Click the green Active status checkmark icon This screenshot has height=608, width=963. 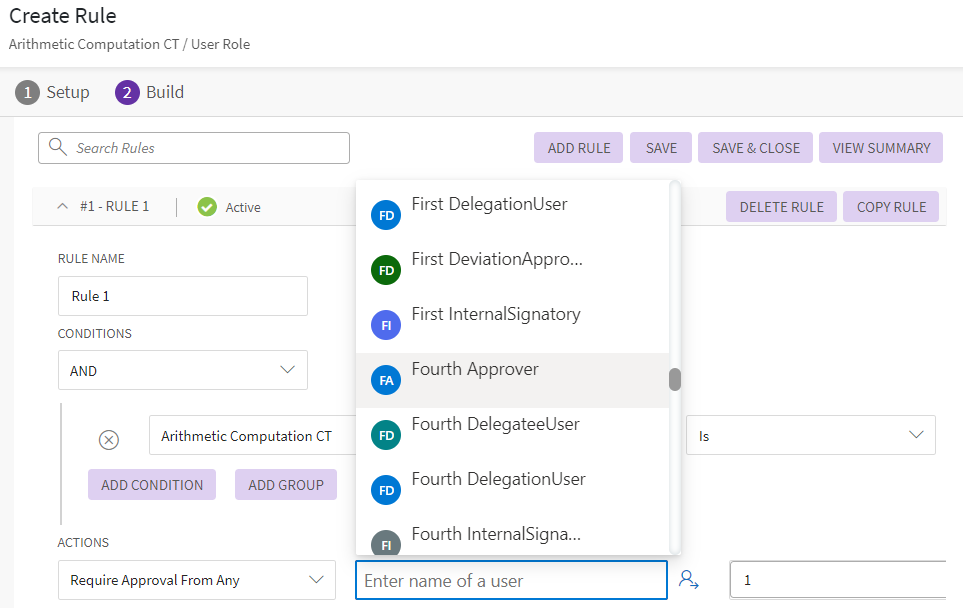pyautogui.click(x=207, y=207)
